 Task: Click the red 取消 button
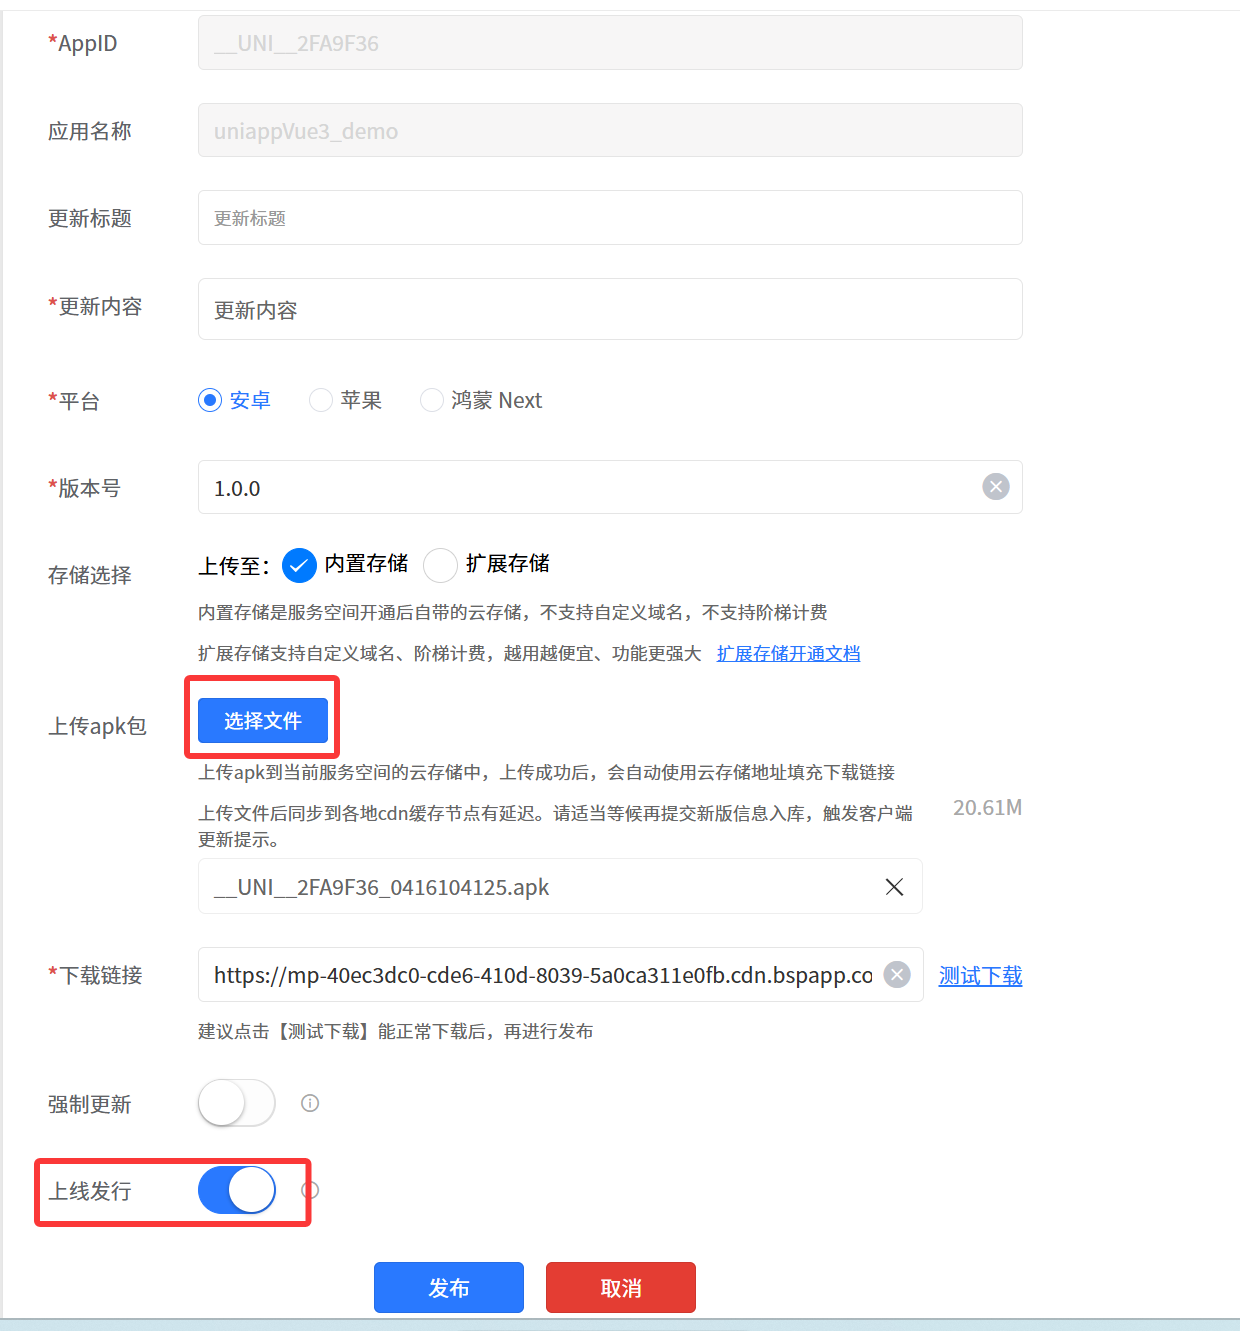coord(621,1288)
